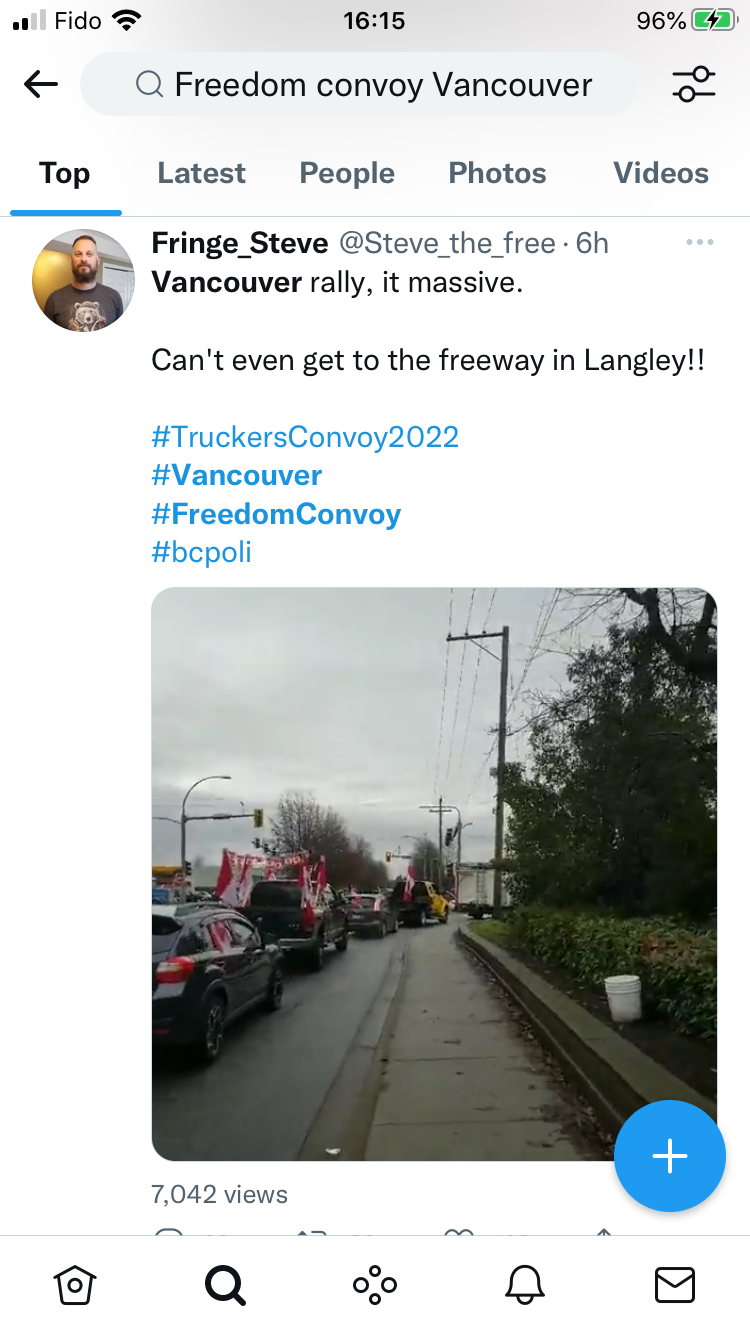This screenshot has width=750, height=1334.
Task: Open the #TruckersConvoy2022 hashtag
Action: (x=305, y=437)
